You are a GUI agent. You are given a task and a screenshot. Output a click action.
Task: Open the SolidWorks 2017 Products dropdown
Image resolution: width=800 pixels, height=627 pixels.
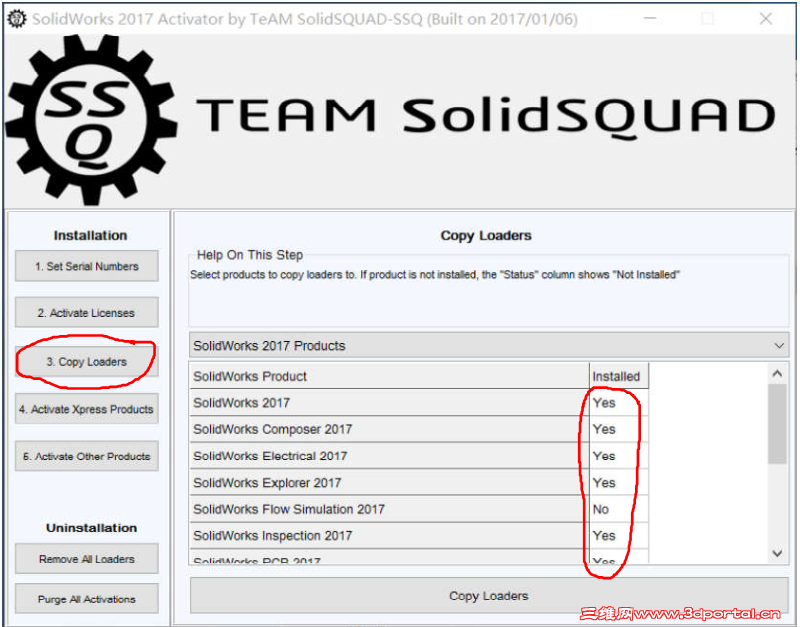[489, 345]
